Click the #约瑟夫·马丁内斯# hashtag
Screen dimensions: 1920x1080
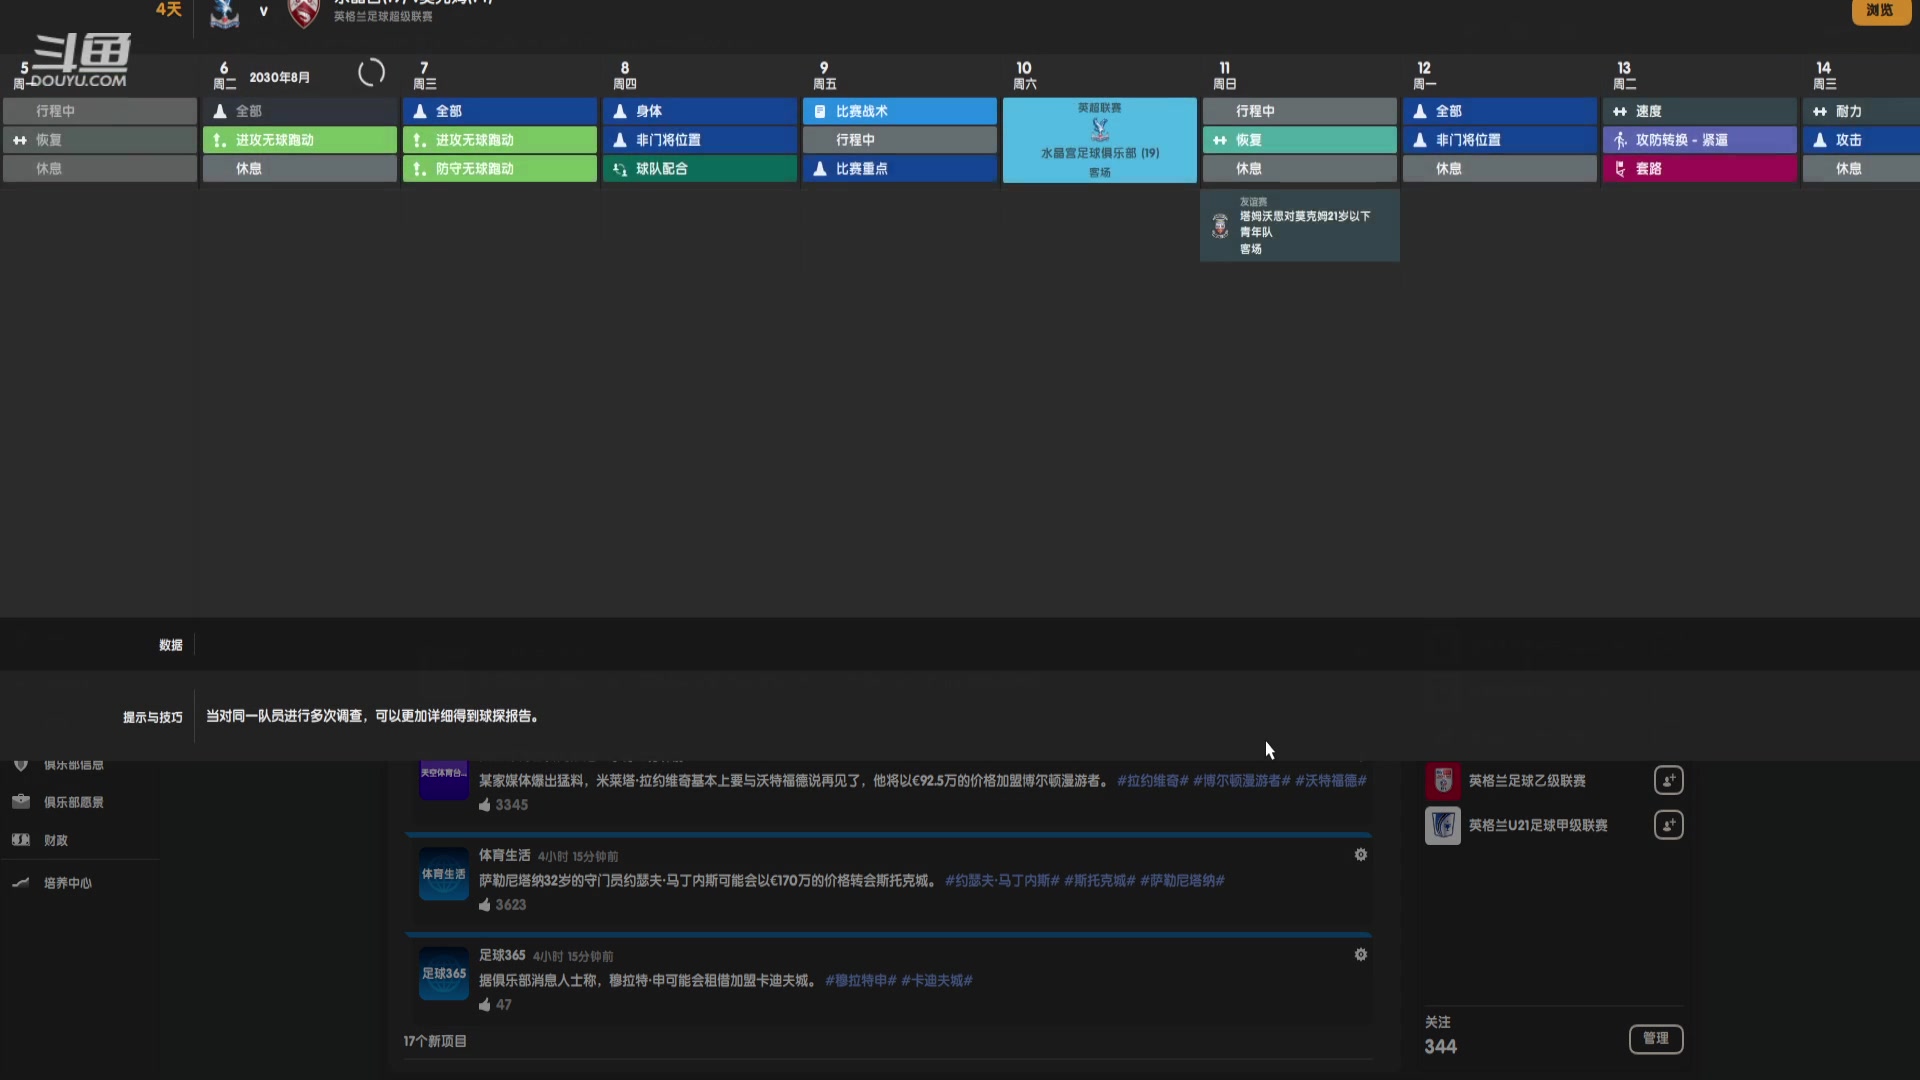1001,880
